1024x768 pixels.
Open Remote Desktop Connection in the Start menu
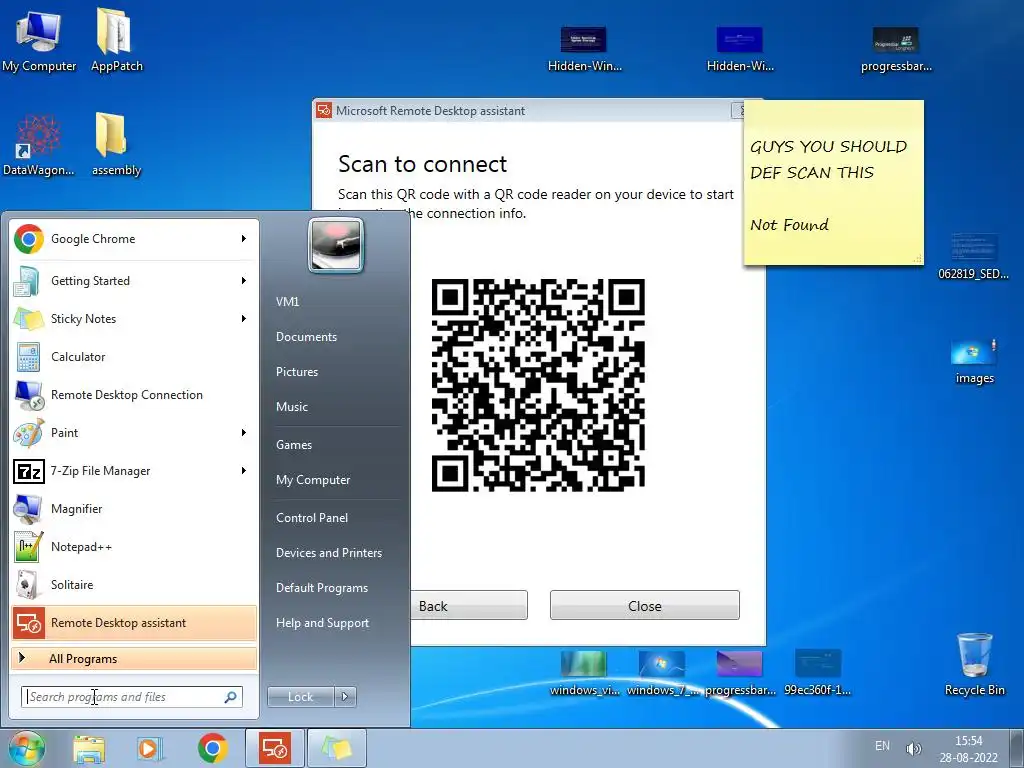(134, 394)
